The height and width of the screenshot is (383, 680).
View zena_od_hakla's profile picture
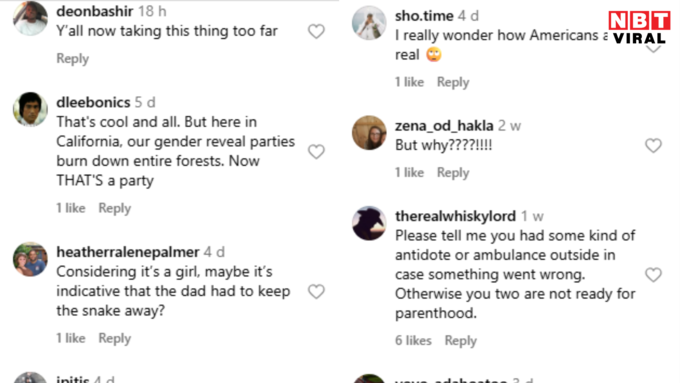pyautogui.click(x=369, y=132)
